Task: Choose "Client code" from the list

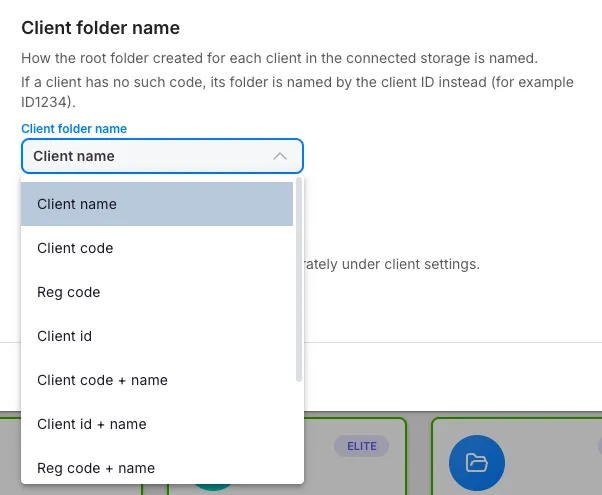Action: (x=157, y=248)
